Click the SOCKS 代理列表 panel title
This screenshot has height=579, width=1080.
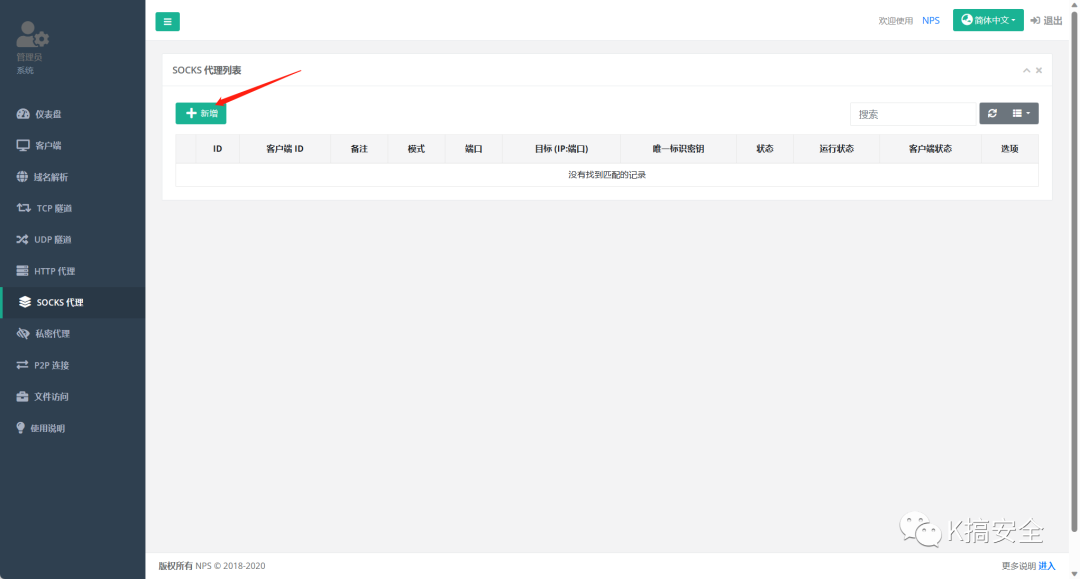click(x=207, y=70)
